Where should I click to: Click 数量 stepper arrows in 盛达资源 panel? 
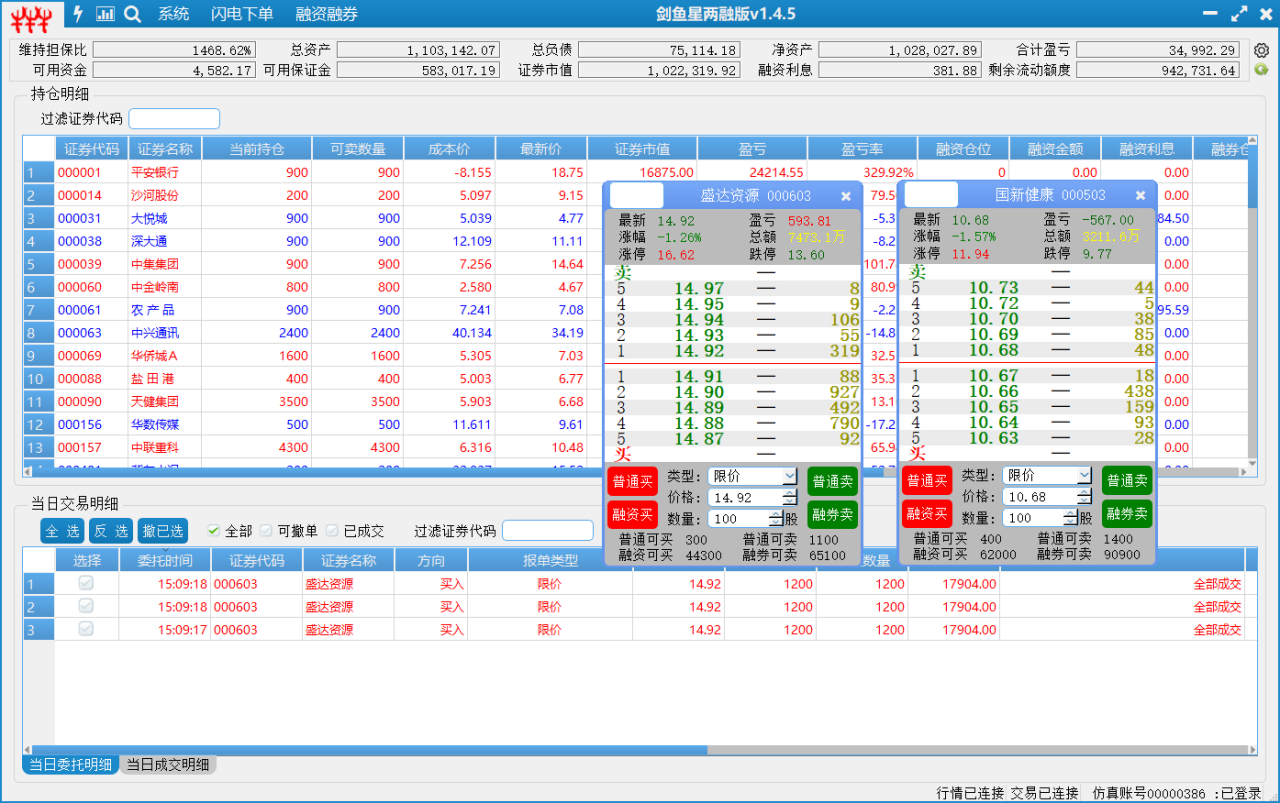tap(775, 518)
